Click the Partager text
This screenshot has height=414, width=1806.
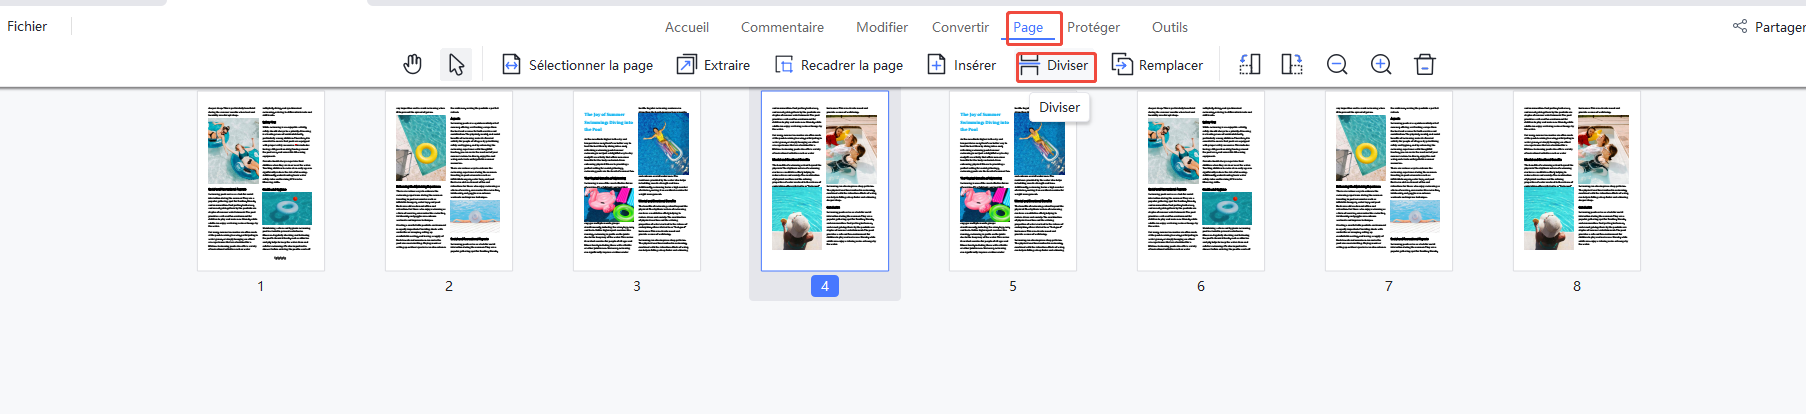point(1780,27)
